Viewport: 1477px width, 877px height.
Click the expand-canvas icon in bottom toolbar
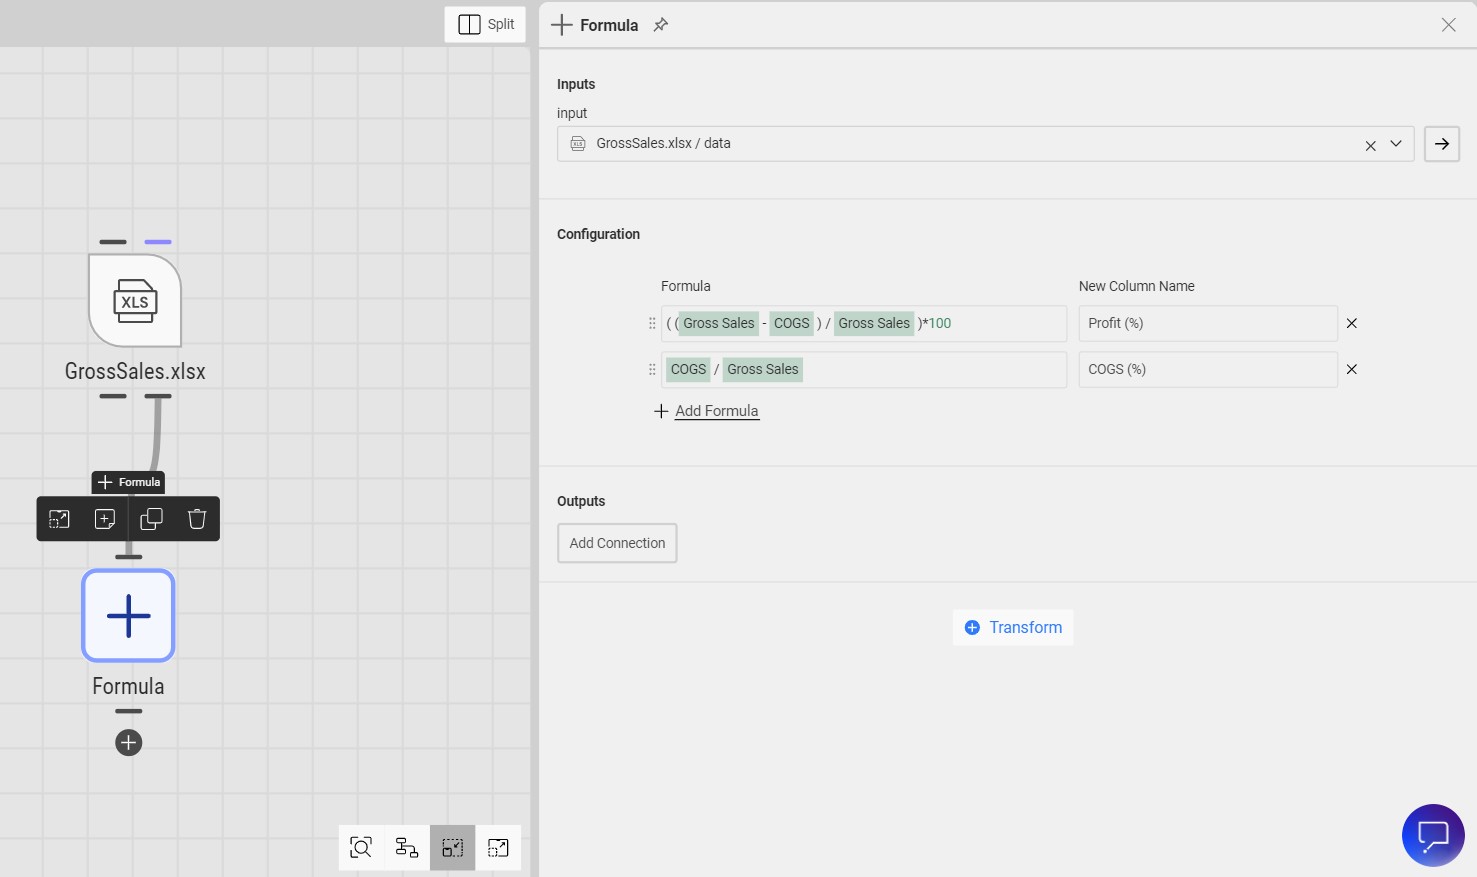point(498,847)
